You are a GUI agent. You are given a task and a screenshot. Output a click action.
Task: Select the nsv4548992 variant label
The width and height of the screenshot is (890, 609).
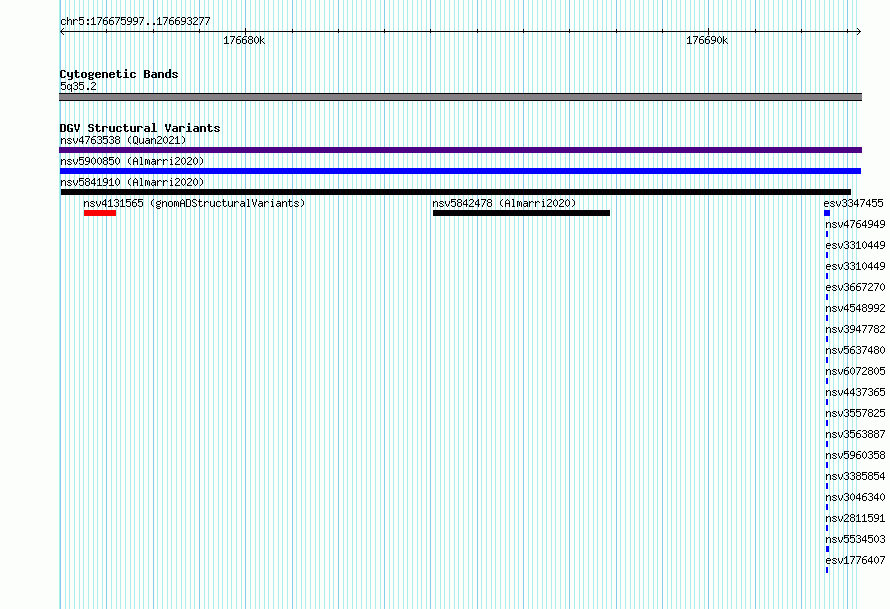pyautogui.click(x=855, y=308)
